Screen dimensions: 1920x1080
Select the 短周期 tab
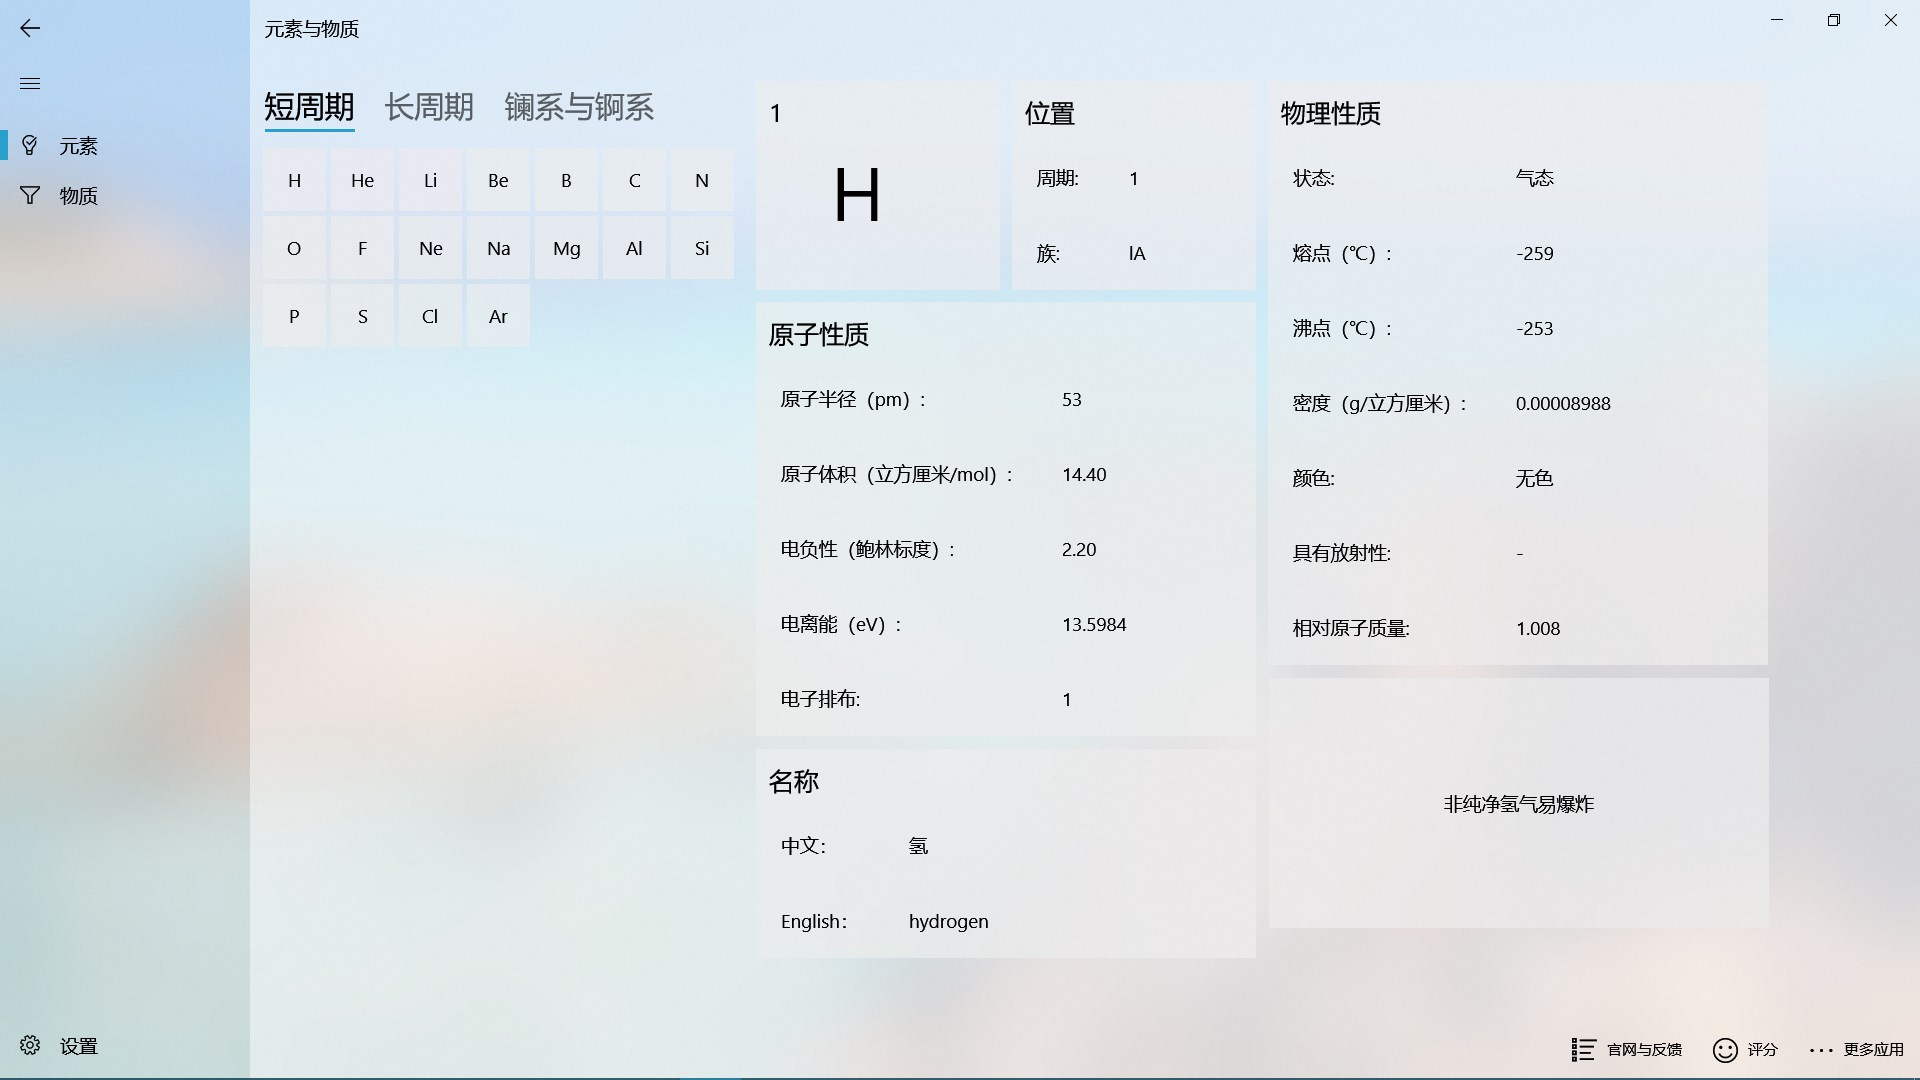pos(309,107)
